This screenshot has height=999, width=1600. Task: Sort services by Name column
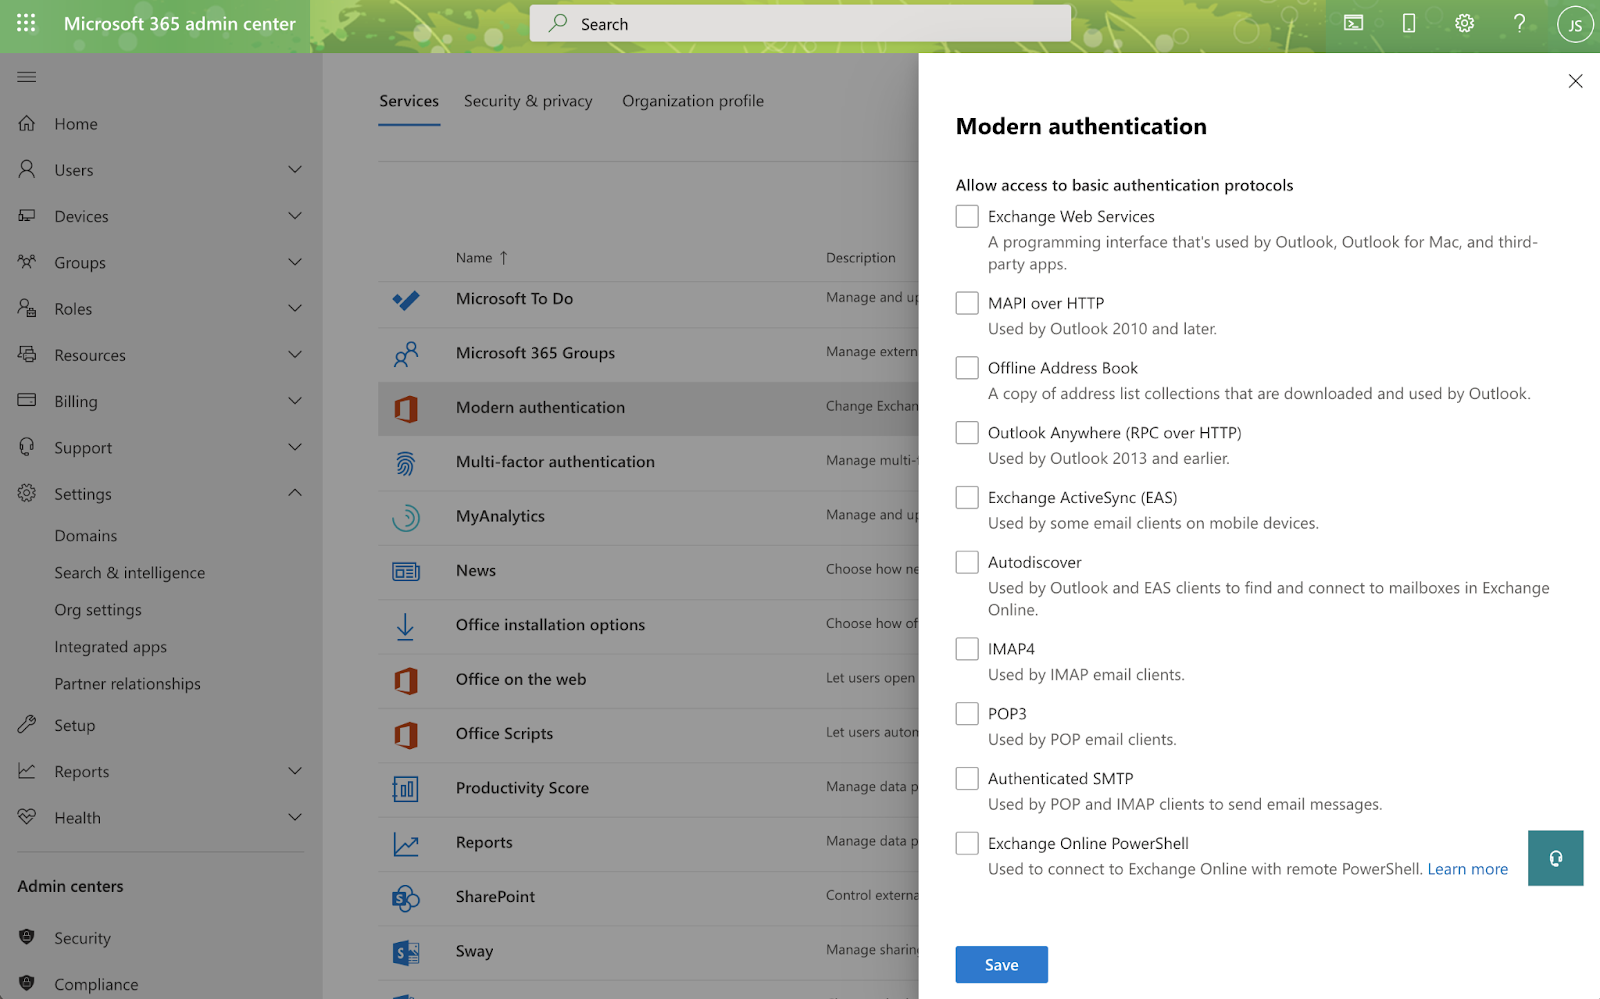(482, 258)
